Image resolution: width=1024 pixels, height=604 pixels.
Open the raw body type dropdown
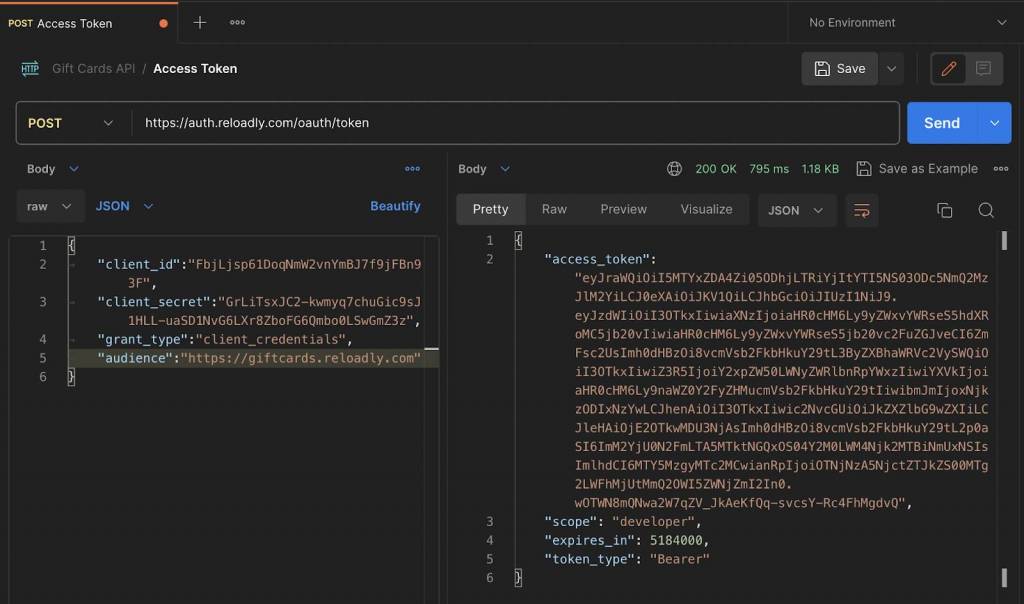tap(50, 206)
